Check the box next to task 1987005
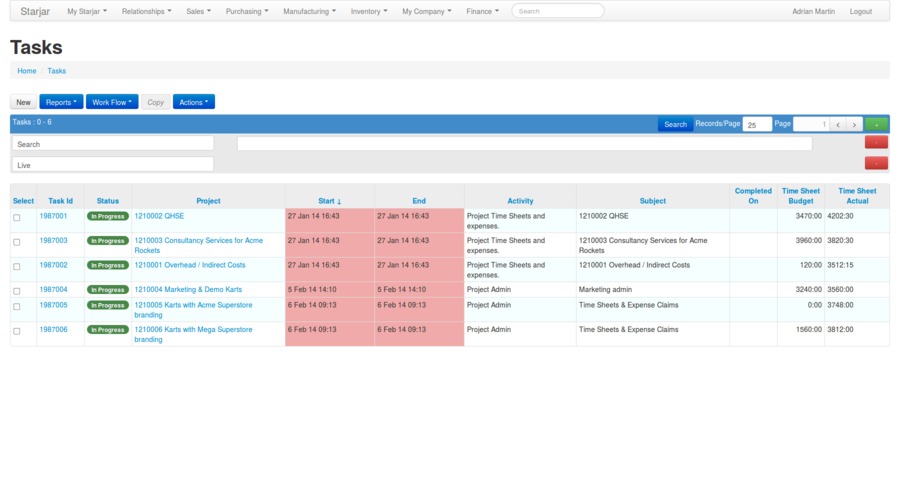 (x=17, y=306)
